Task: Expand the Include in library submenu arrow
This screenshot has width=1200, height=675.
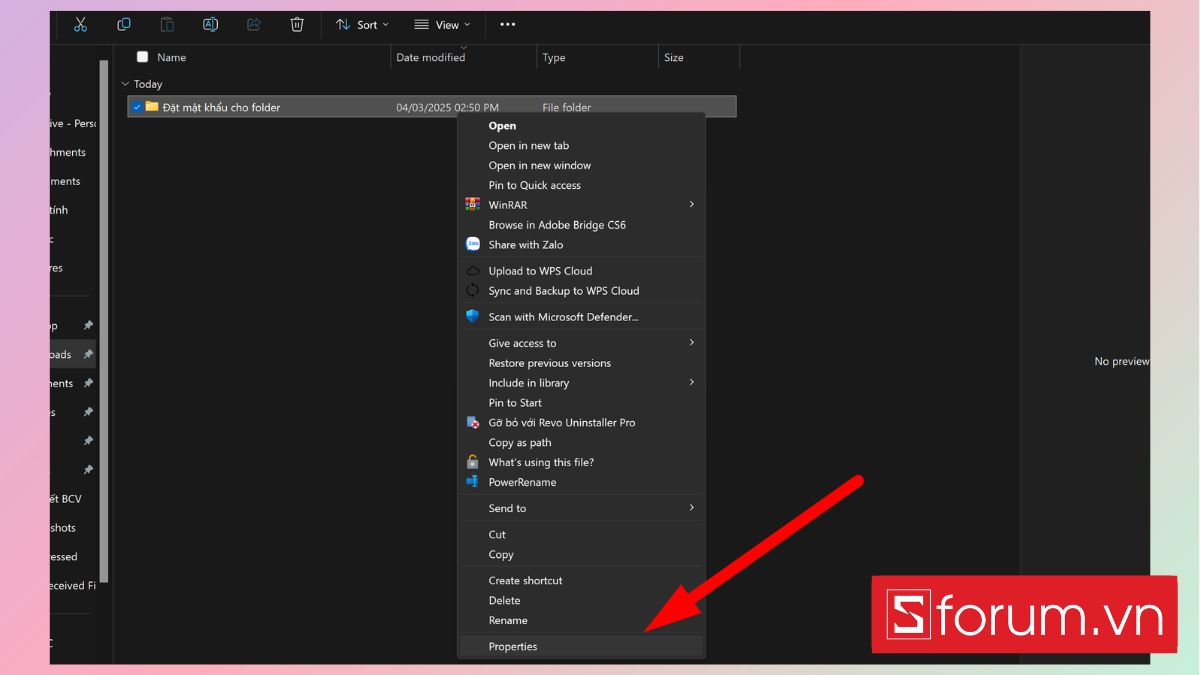Action: tap(691, 383)
